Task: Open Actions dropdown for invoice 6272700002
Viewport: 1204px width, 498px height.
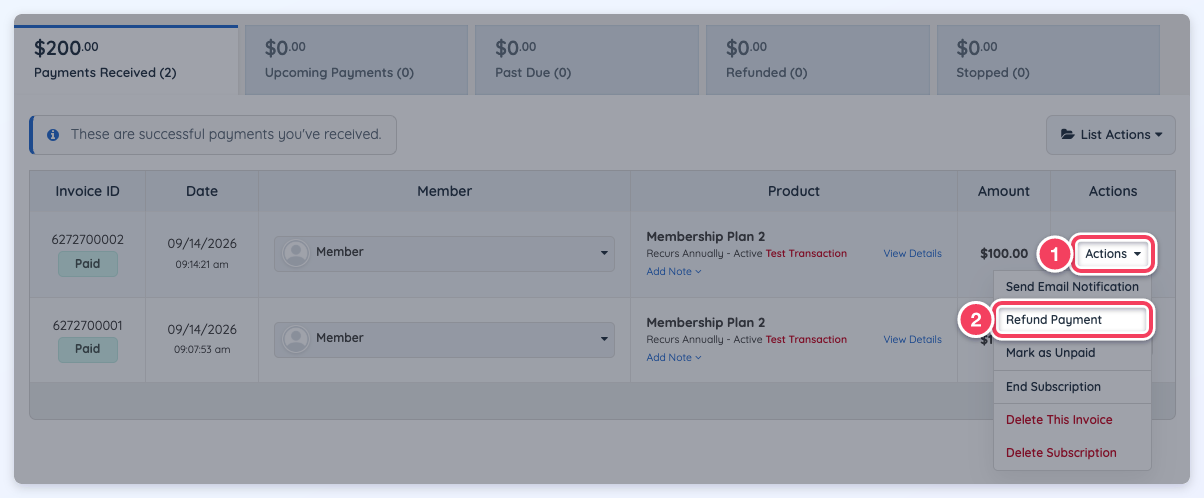Action: pyautogui.click(x=1113, y=254)
